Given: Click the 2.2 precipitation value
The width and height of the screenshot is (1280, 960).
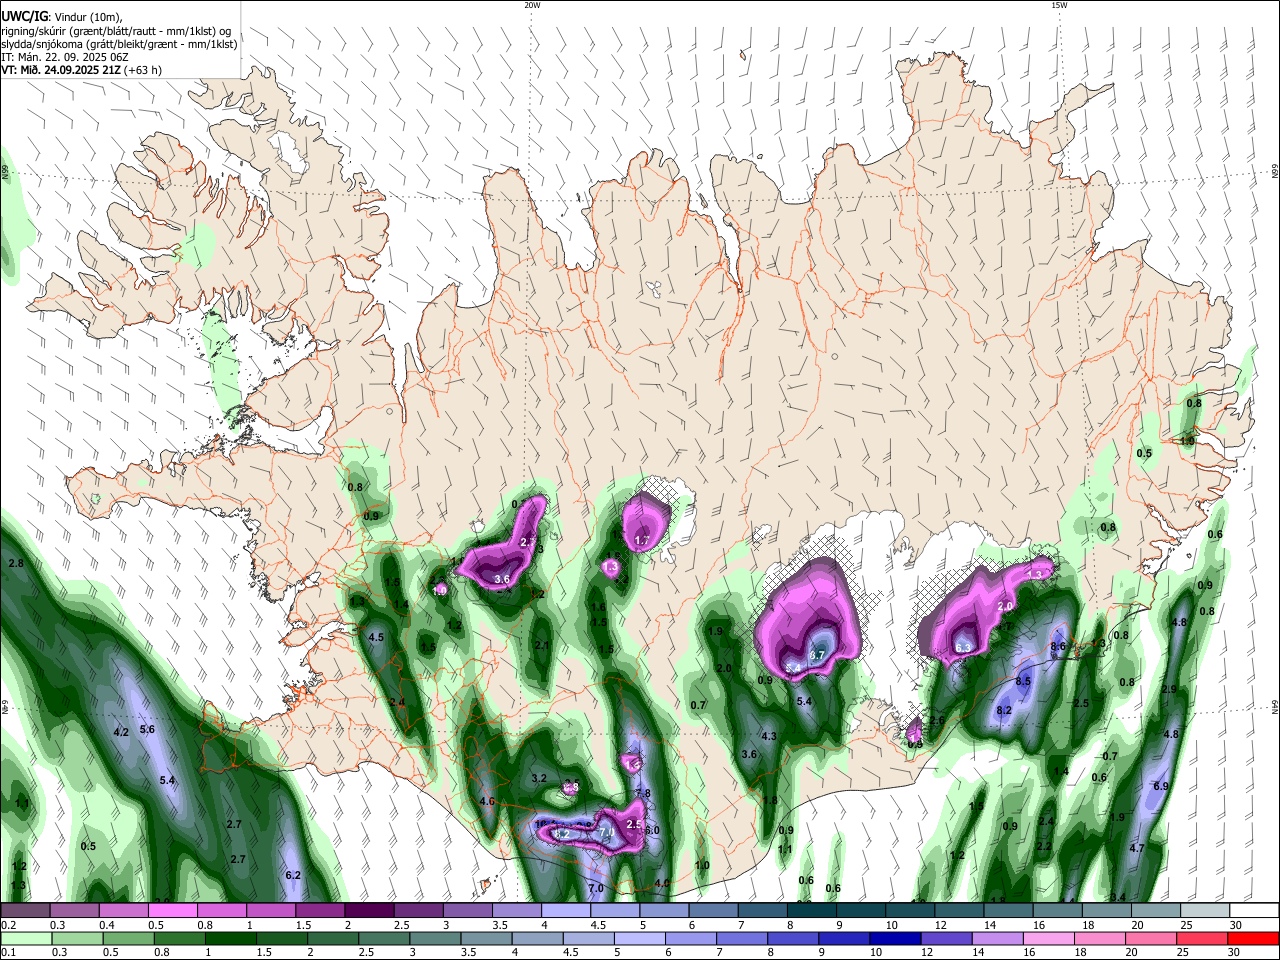Looking at the screenshot, I should pyautogui.click(x=1043, y=846).
